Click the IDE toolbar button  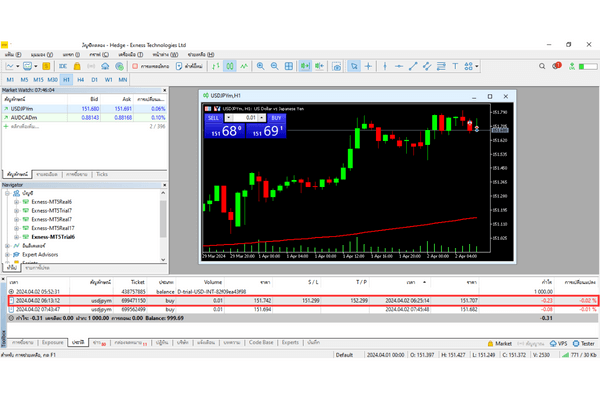point(62,65)
